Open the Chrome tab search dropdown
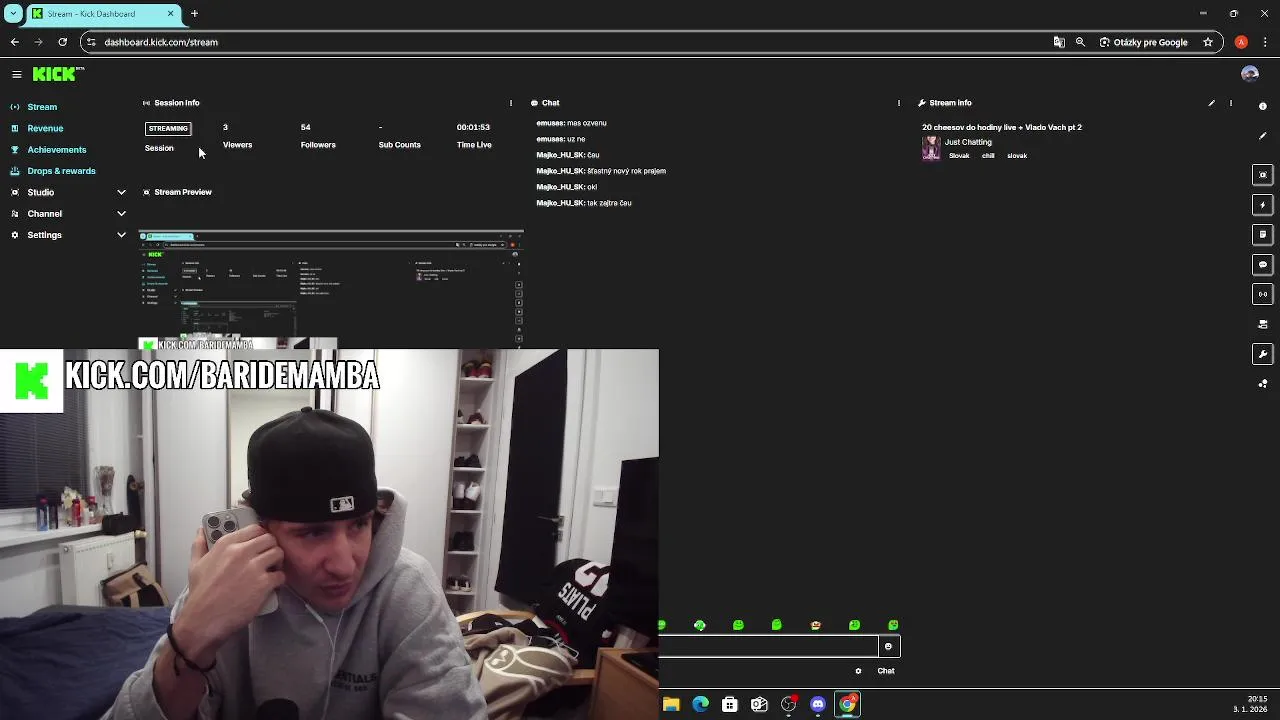The image size is (1280, 720). pos(13,14)
